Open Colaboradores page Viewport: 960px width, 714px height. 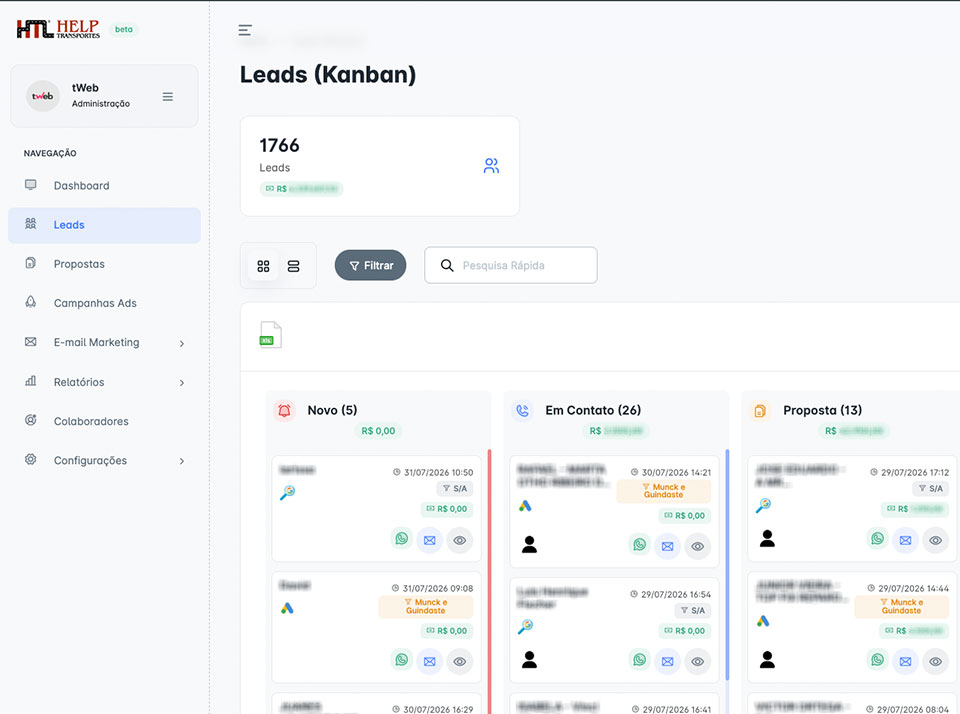(x=91, y=421)
